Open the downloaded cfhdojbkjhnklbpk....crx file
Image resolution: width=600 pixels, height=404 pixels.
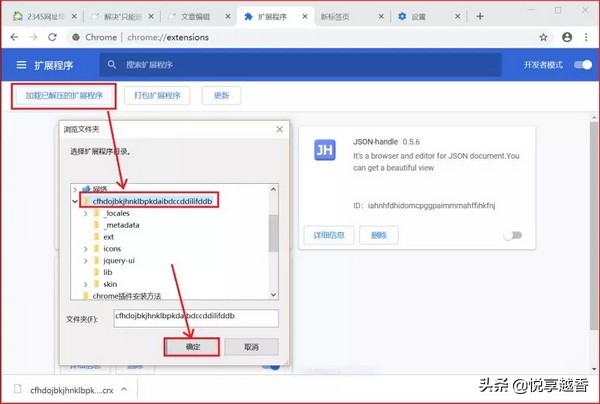tap(72, 390)
